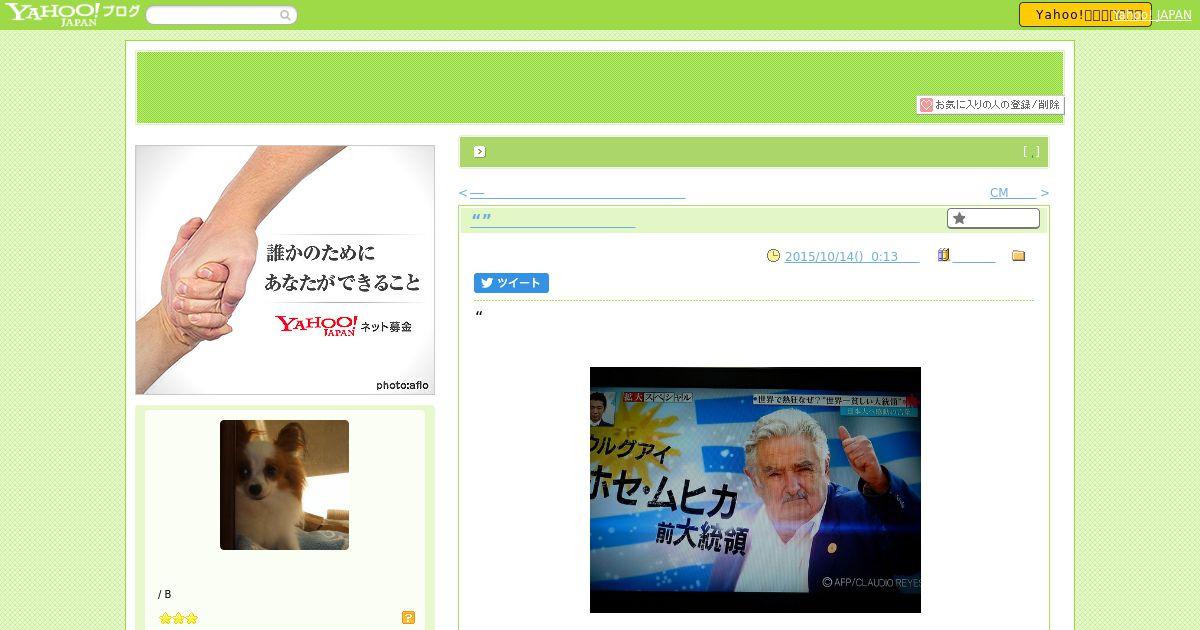The image size is (1200, 630).
Task: Click the Yahoo! ネット募金 ad banner
Action: pyautogui.click(x=285, y=270)
